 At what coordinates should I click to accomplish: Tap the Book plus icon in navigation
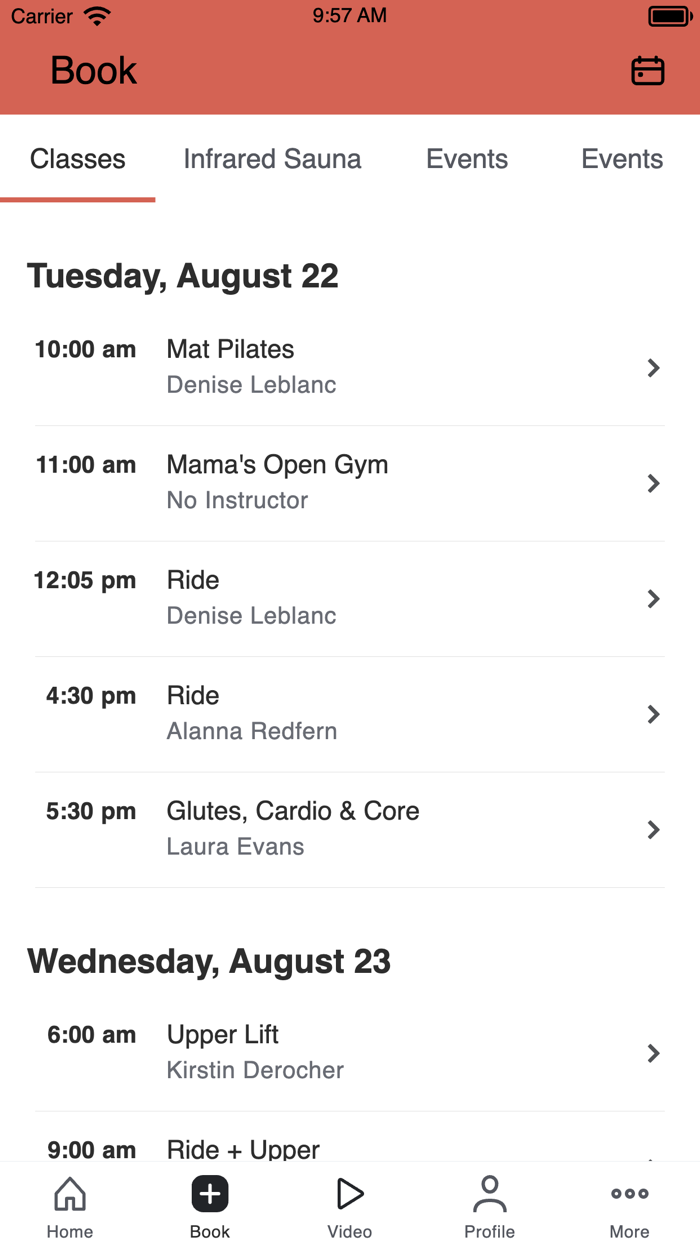pyautogui.click(x=209, y=1193)
